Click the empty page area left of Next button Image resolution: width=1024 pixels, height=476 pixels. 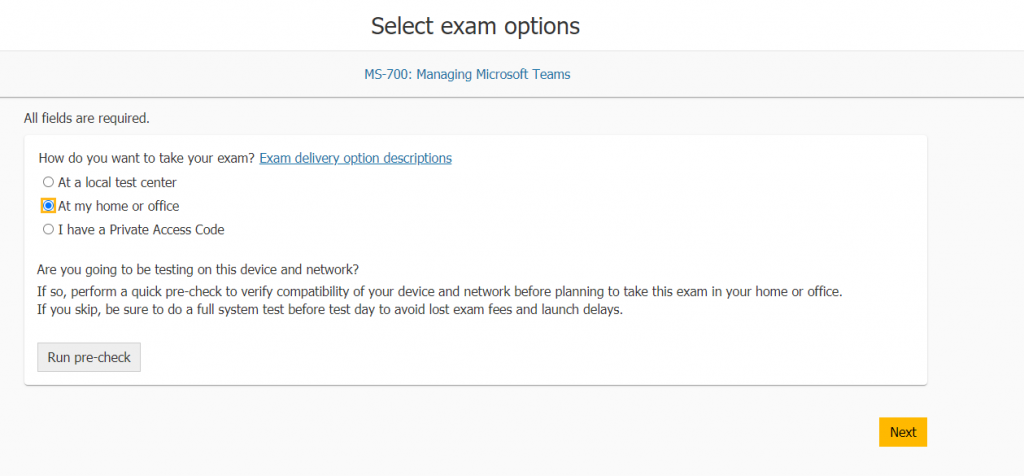click(500, 432)
